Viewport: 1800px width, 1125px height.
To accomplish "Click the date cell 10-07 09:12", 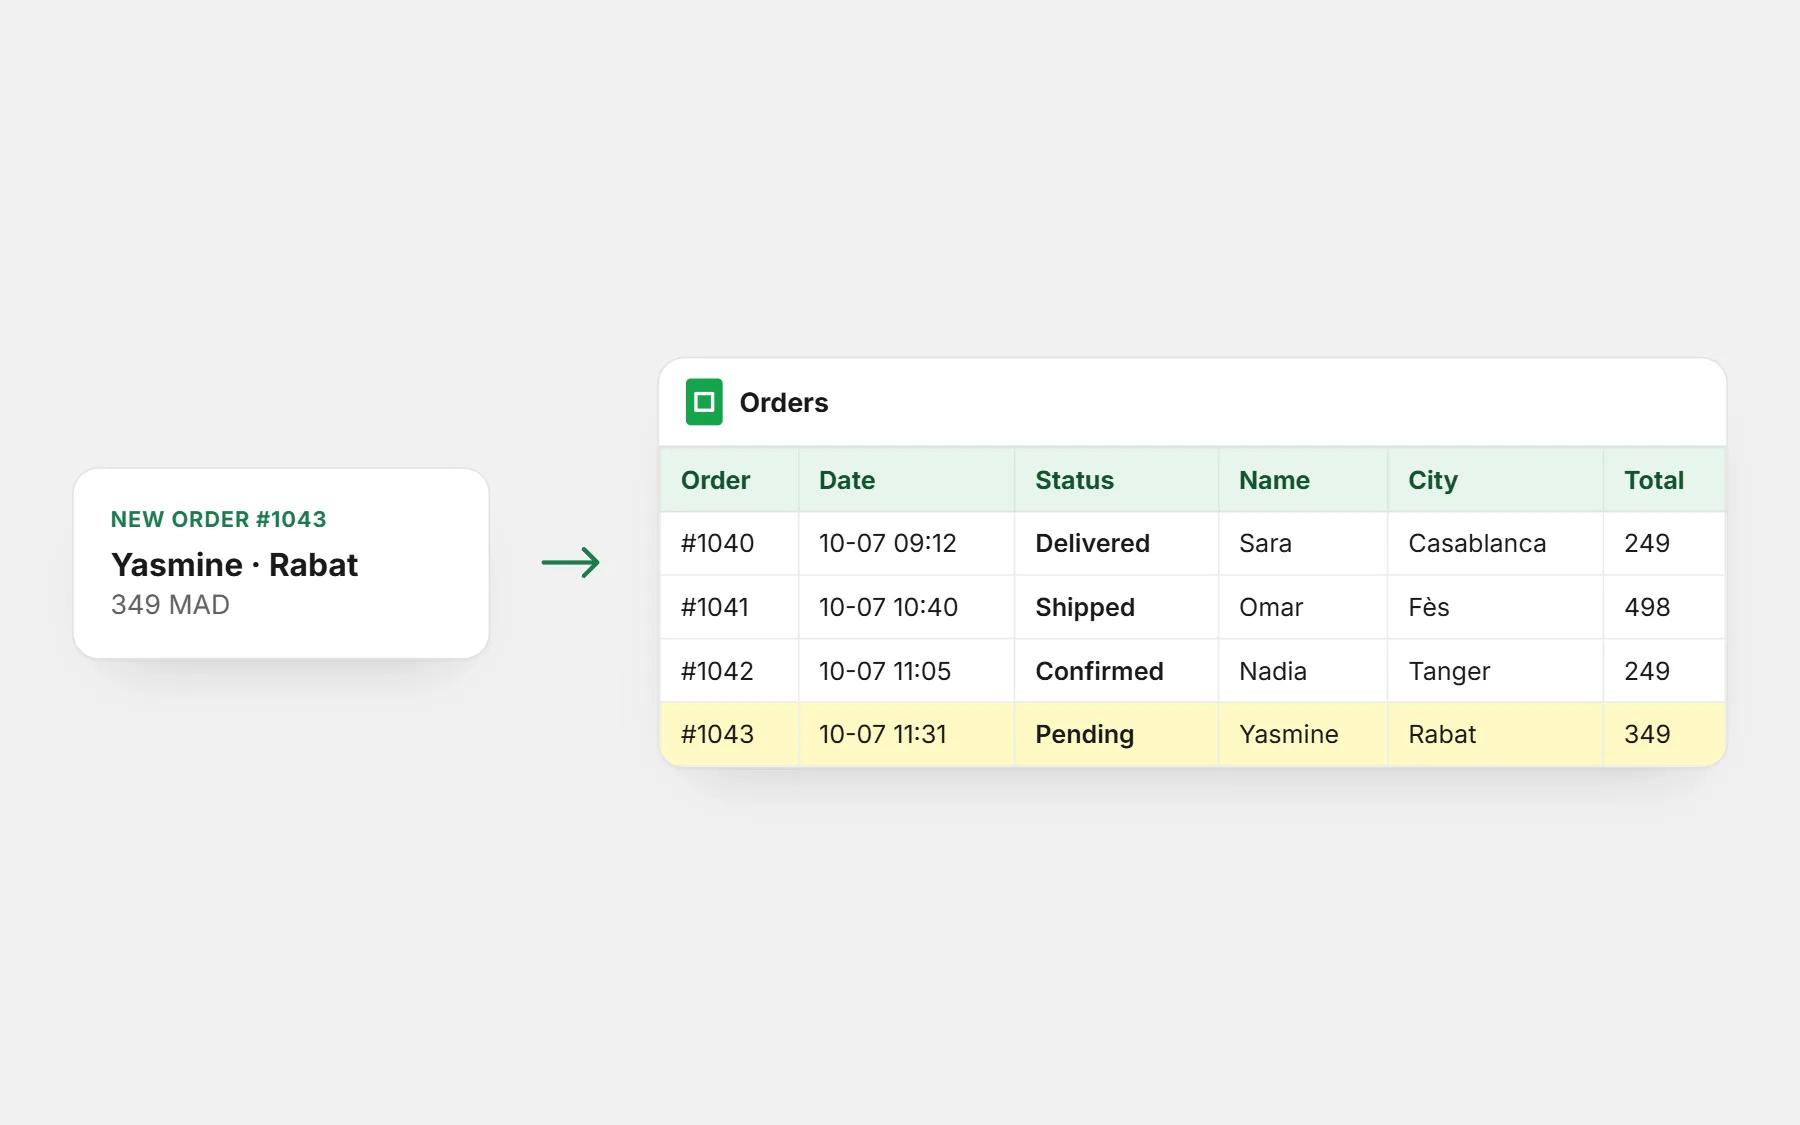I will point(907,543).
